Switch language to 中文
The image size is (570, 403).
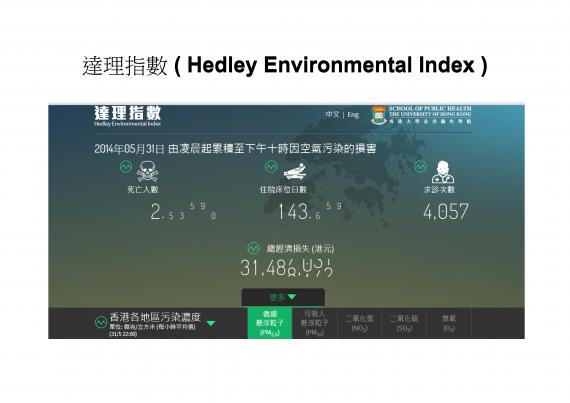pos(332,114)
